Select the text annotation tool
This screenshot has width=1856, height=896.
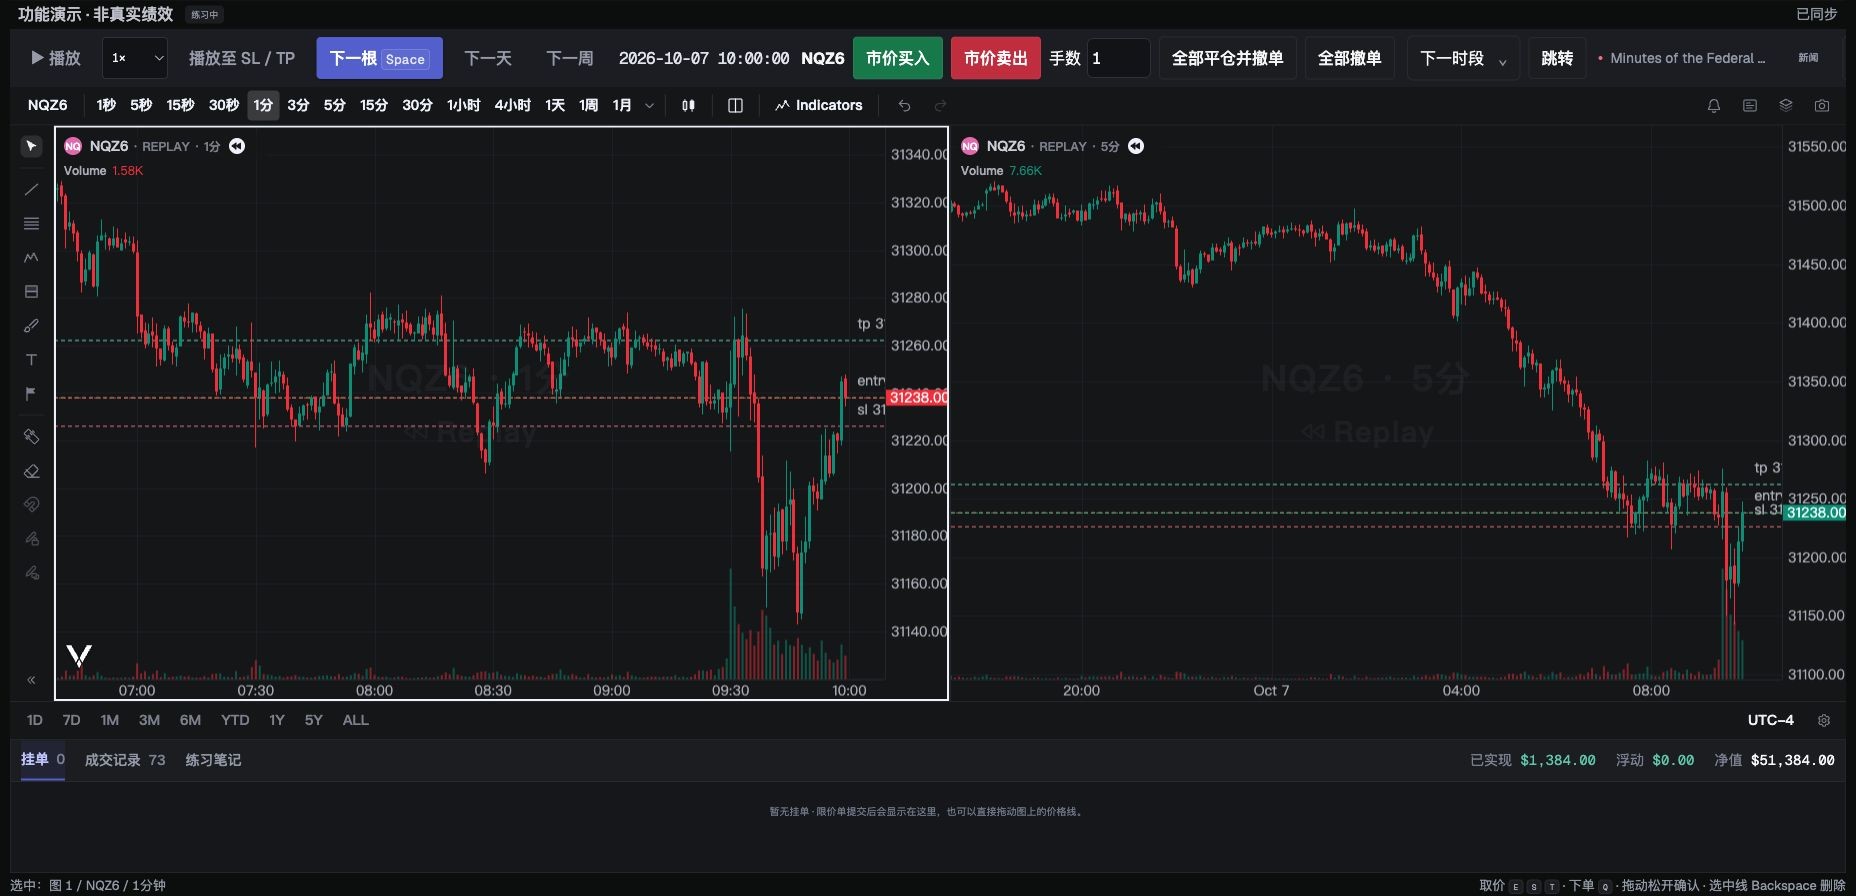click(x=31, y=360)
